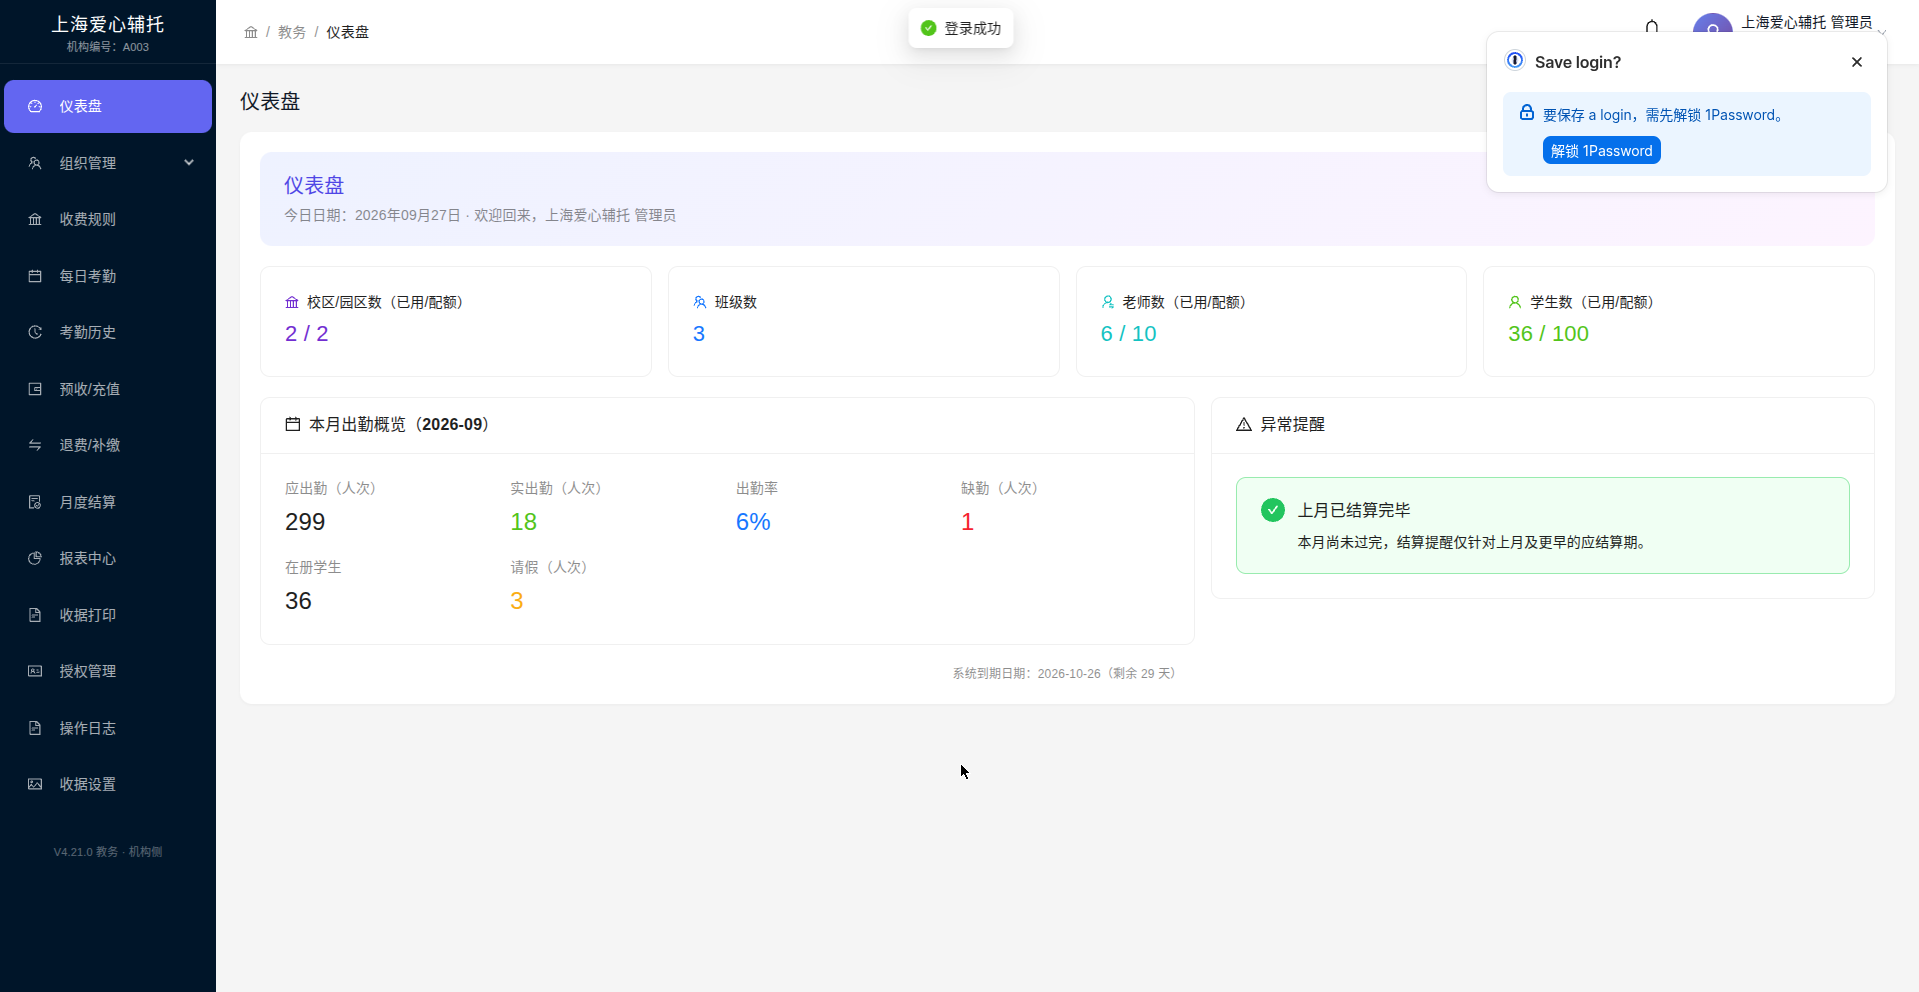1919x992 pixels.
Task: Click the 缺勤 value 1
Action: (967, 522)
